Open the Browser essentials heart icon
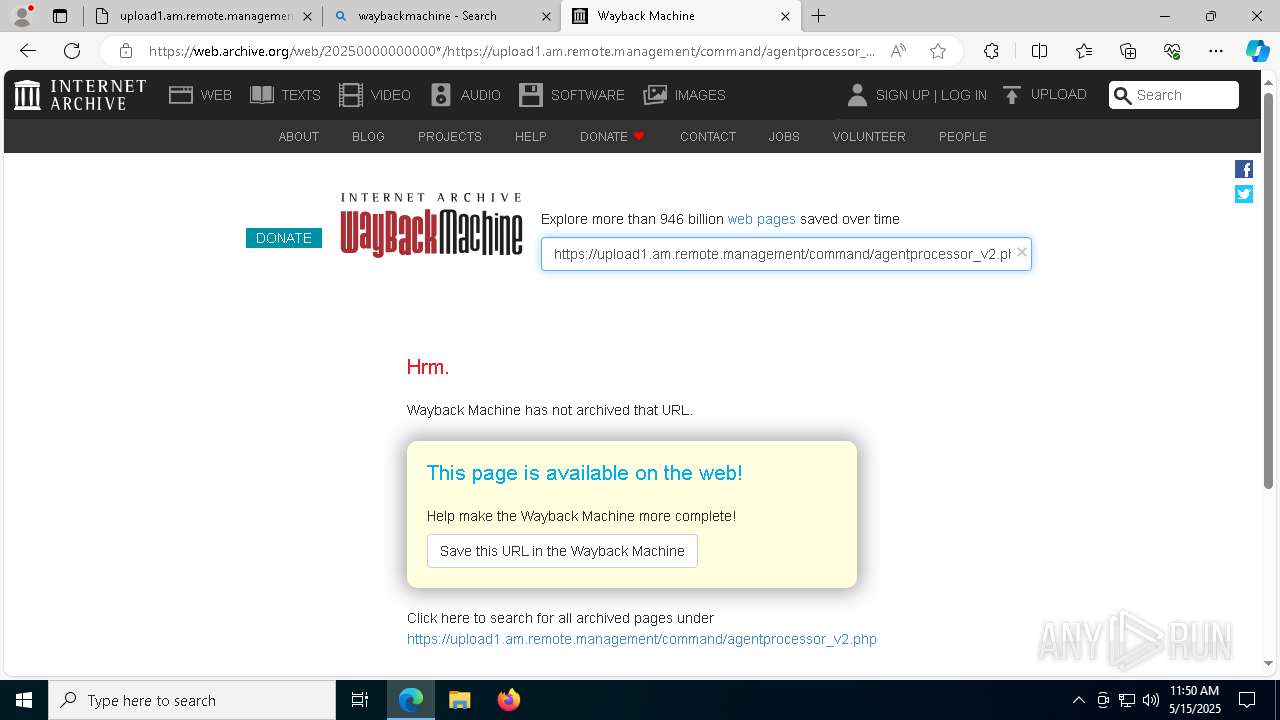 [x=1172, y=51]
